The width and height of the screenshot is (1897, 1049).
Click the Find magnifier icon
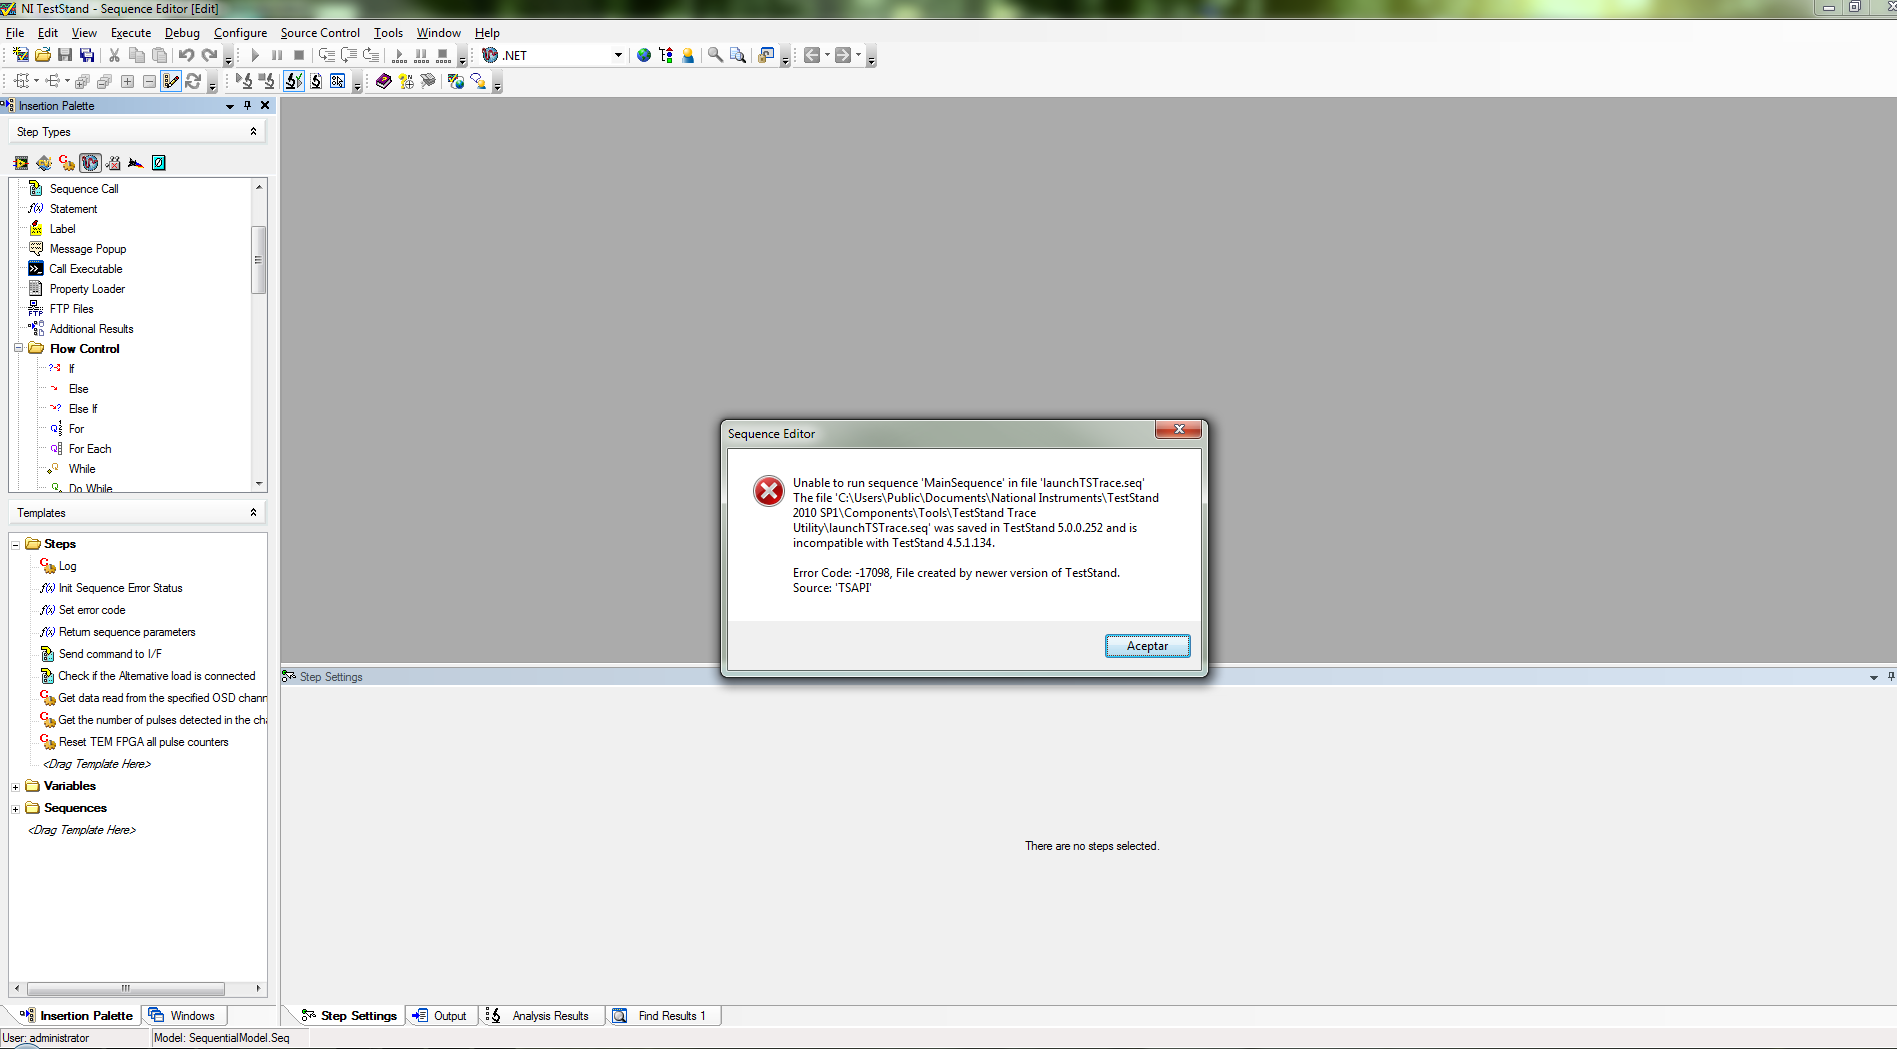point(716,55)
